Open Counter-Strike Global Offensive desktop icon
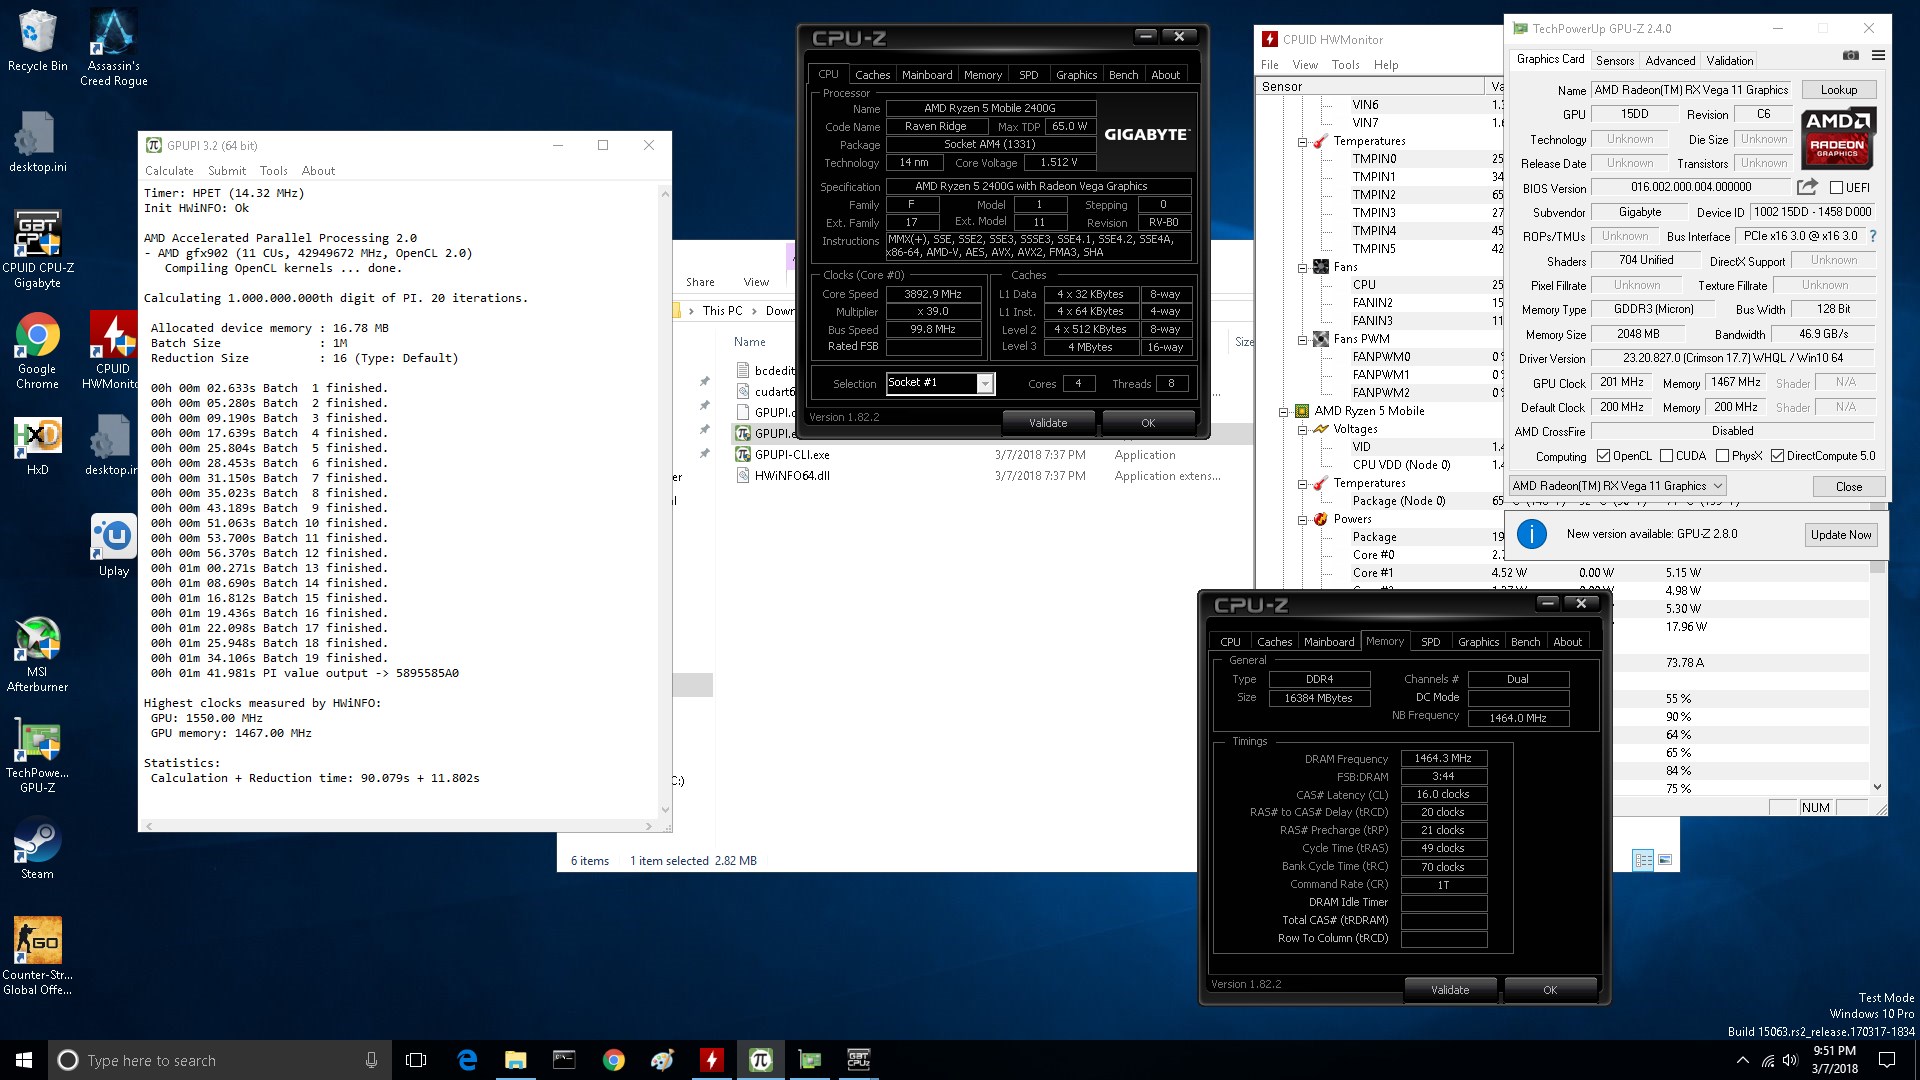Screen dimensions: 1920x1080 click(37, 957)
